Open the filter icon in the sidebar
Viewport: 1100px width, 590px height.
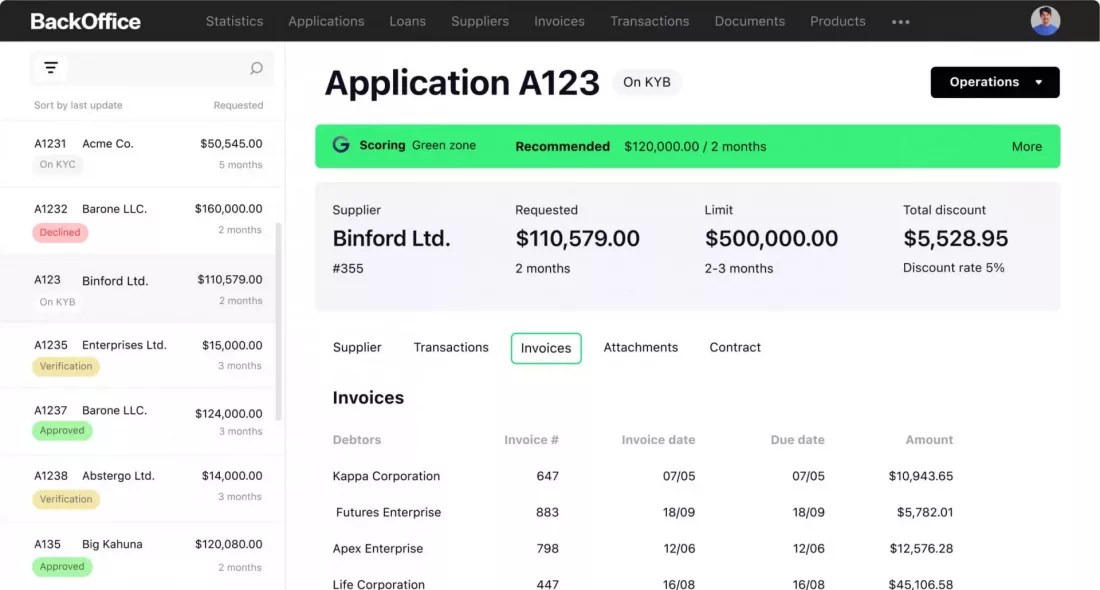tap(50, 67)
